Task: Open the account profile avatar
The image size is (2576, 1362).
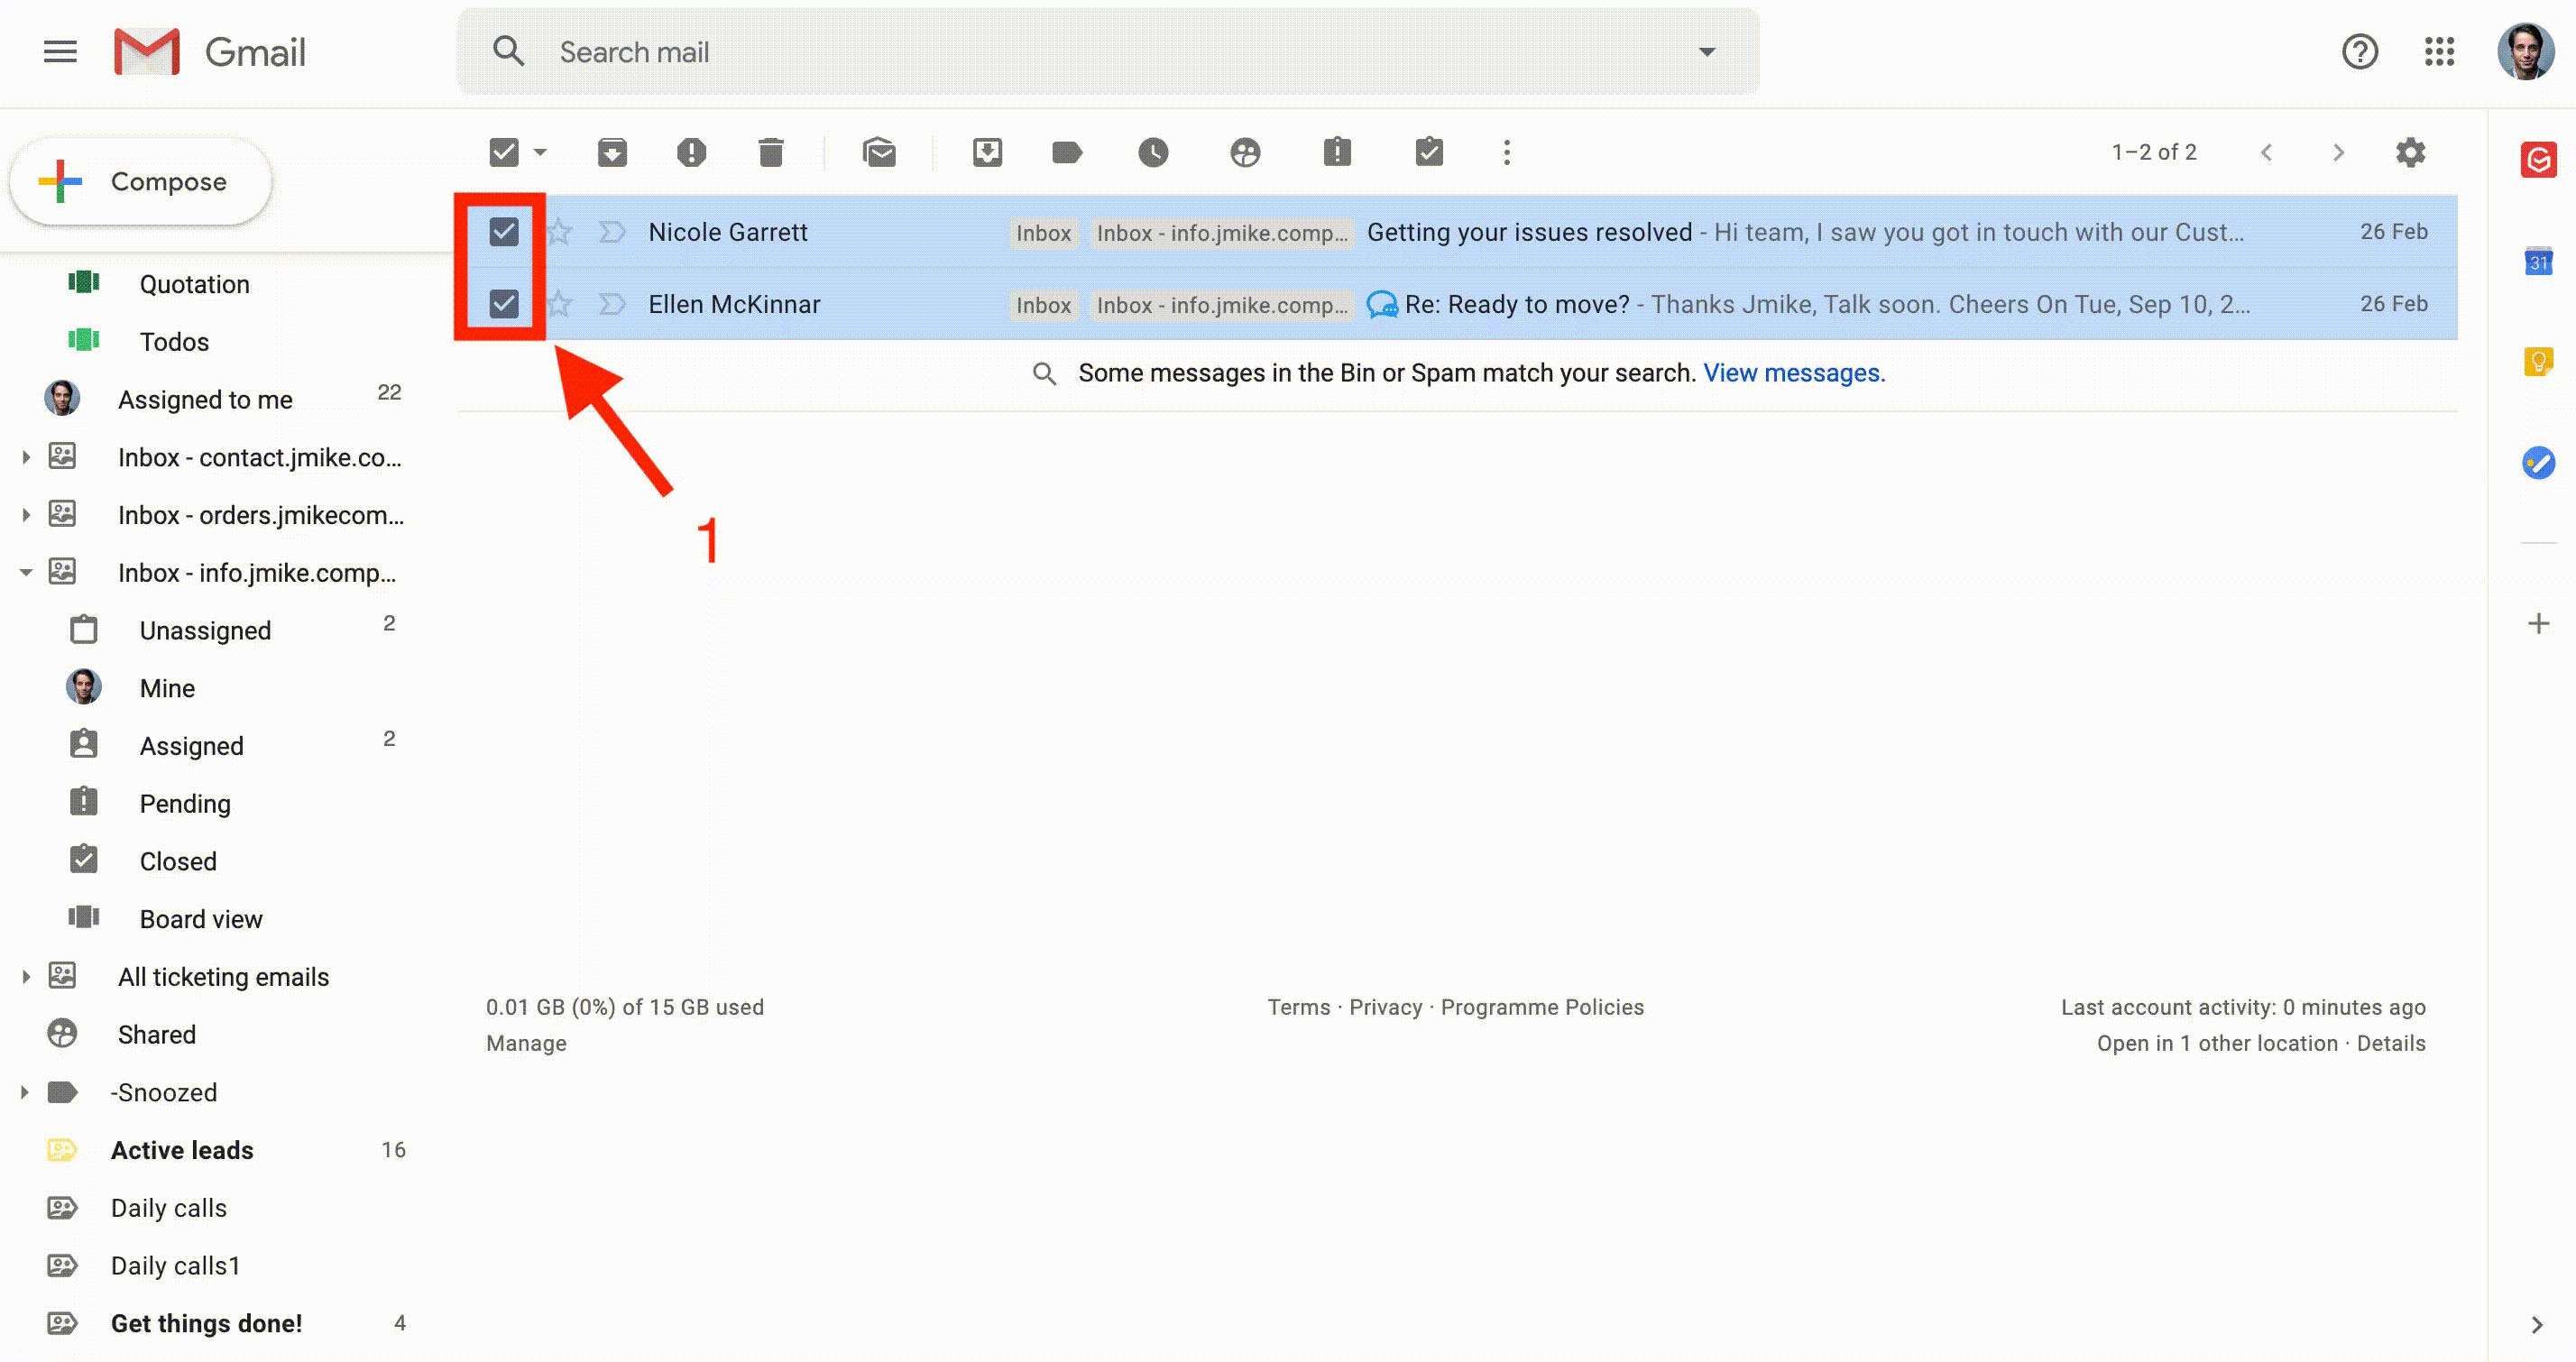Action: point(2526,52)
